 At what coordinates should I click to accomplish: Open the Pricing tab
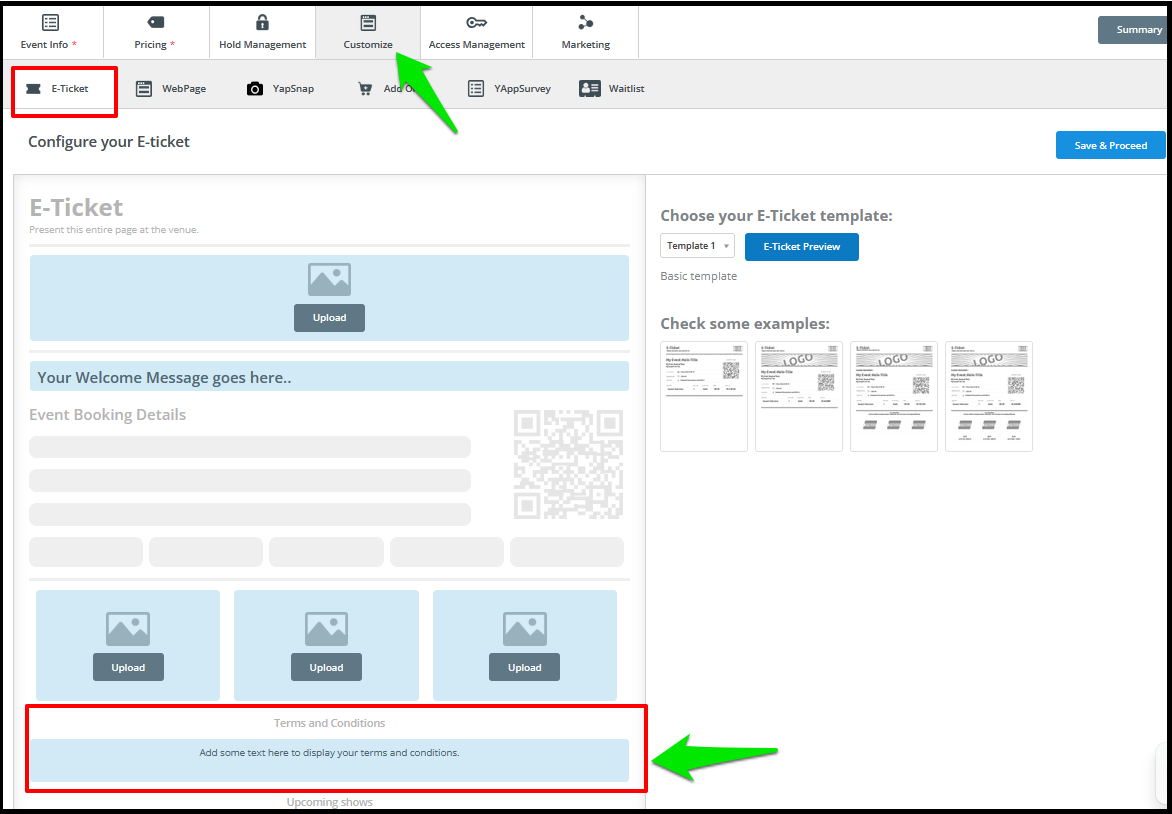155,31
